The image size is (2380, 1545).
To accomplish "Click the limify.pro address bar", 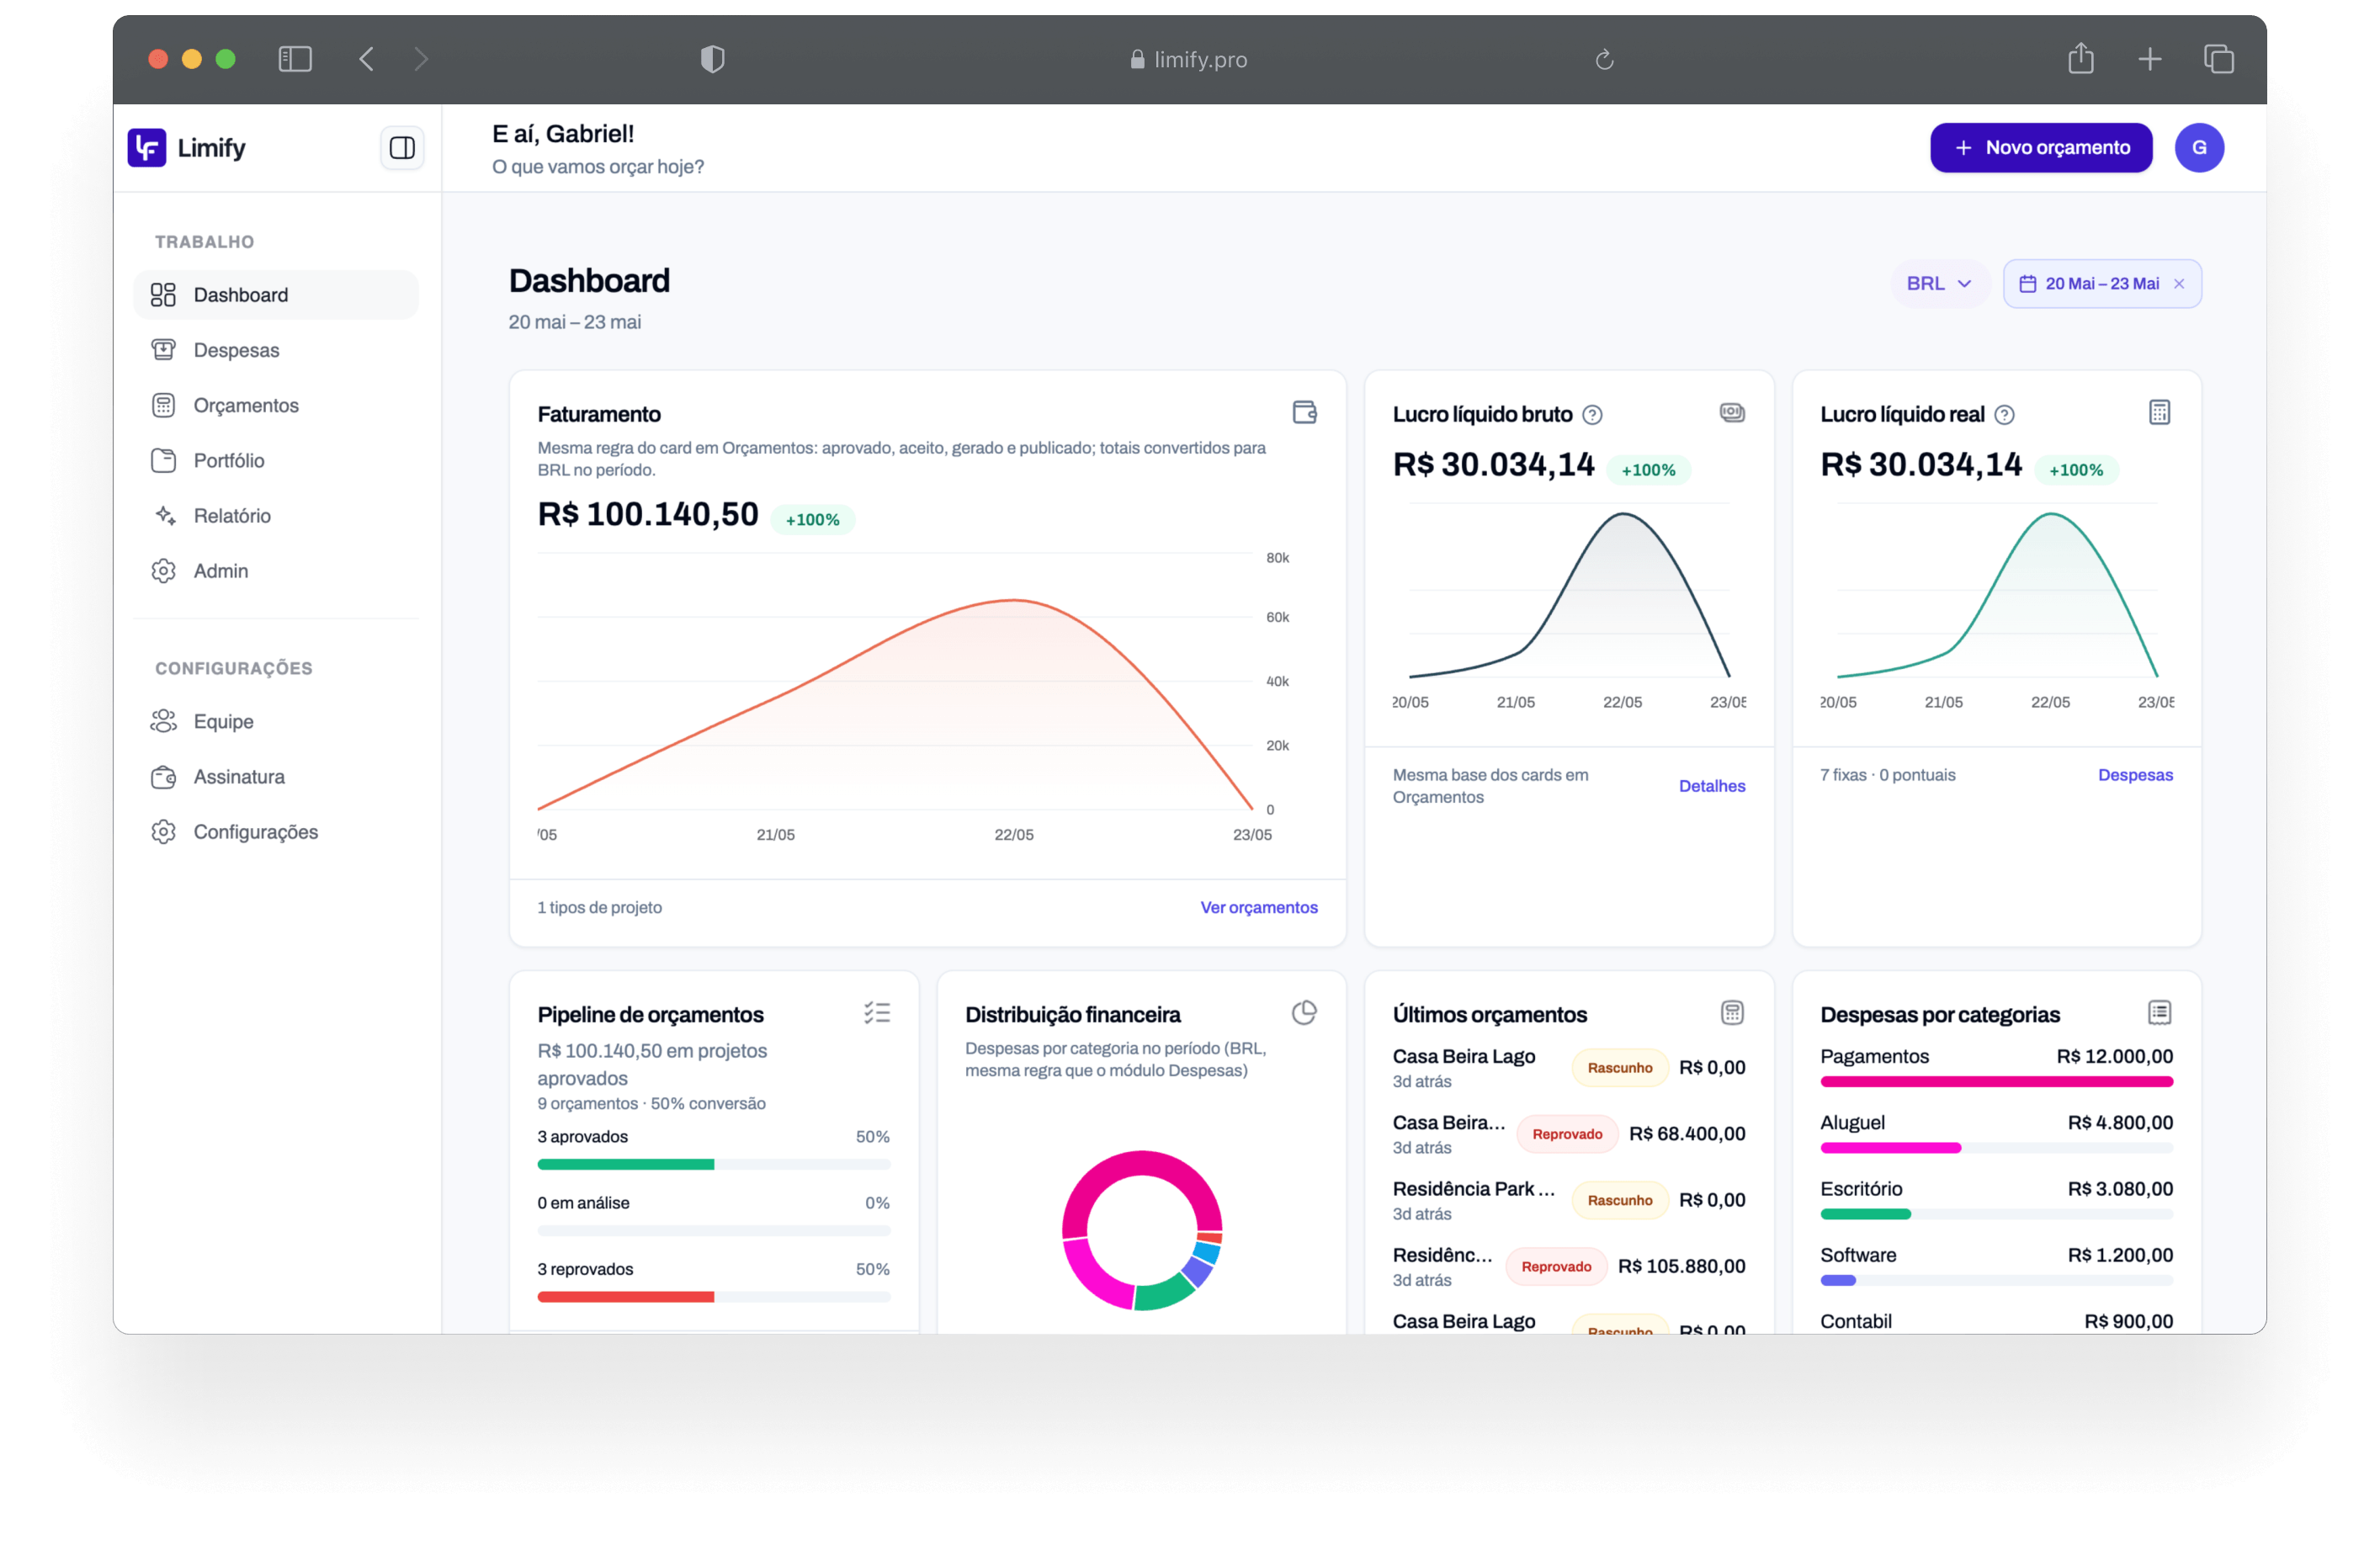I will [x=1188, y=59].
